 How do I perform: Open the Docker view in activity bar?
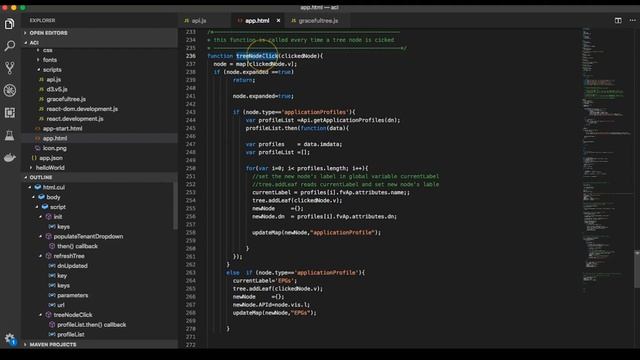click(10, 158)
